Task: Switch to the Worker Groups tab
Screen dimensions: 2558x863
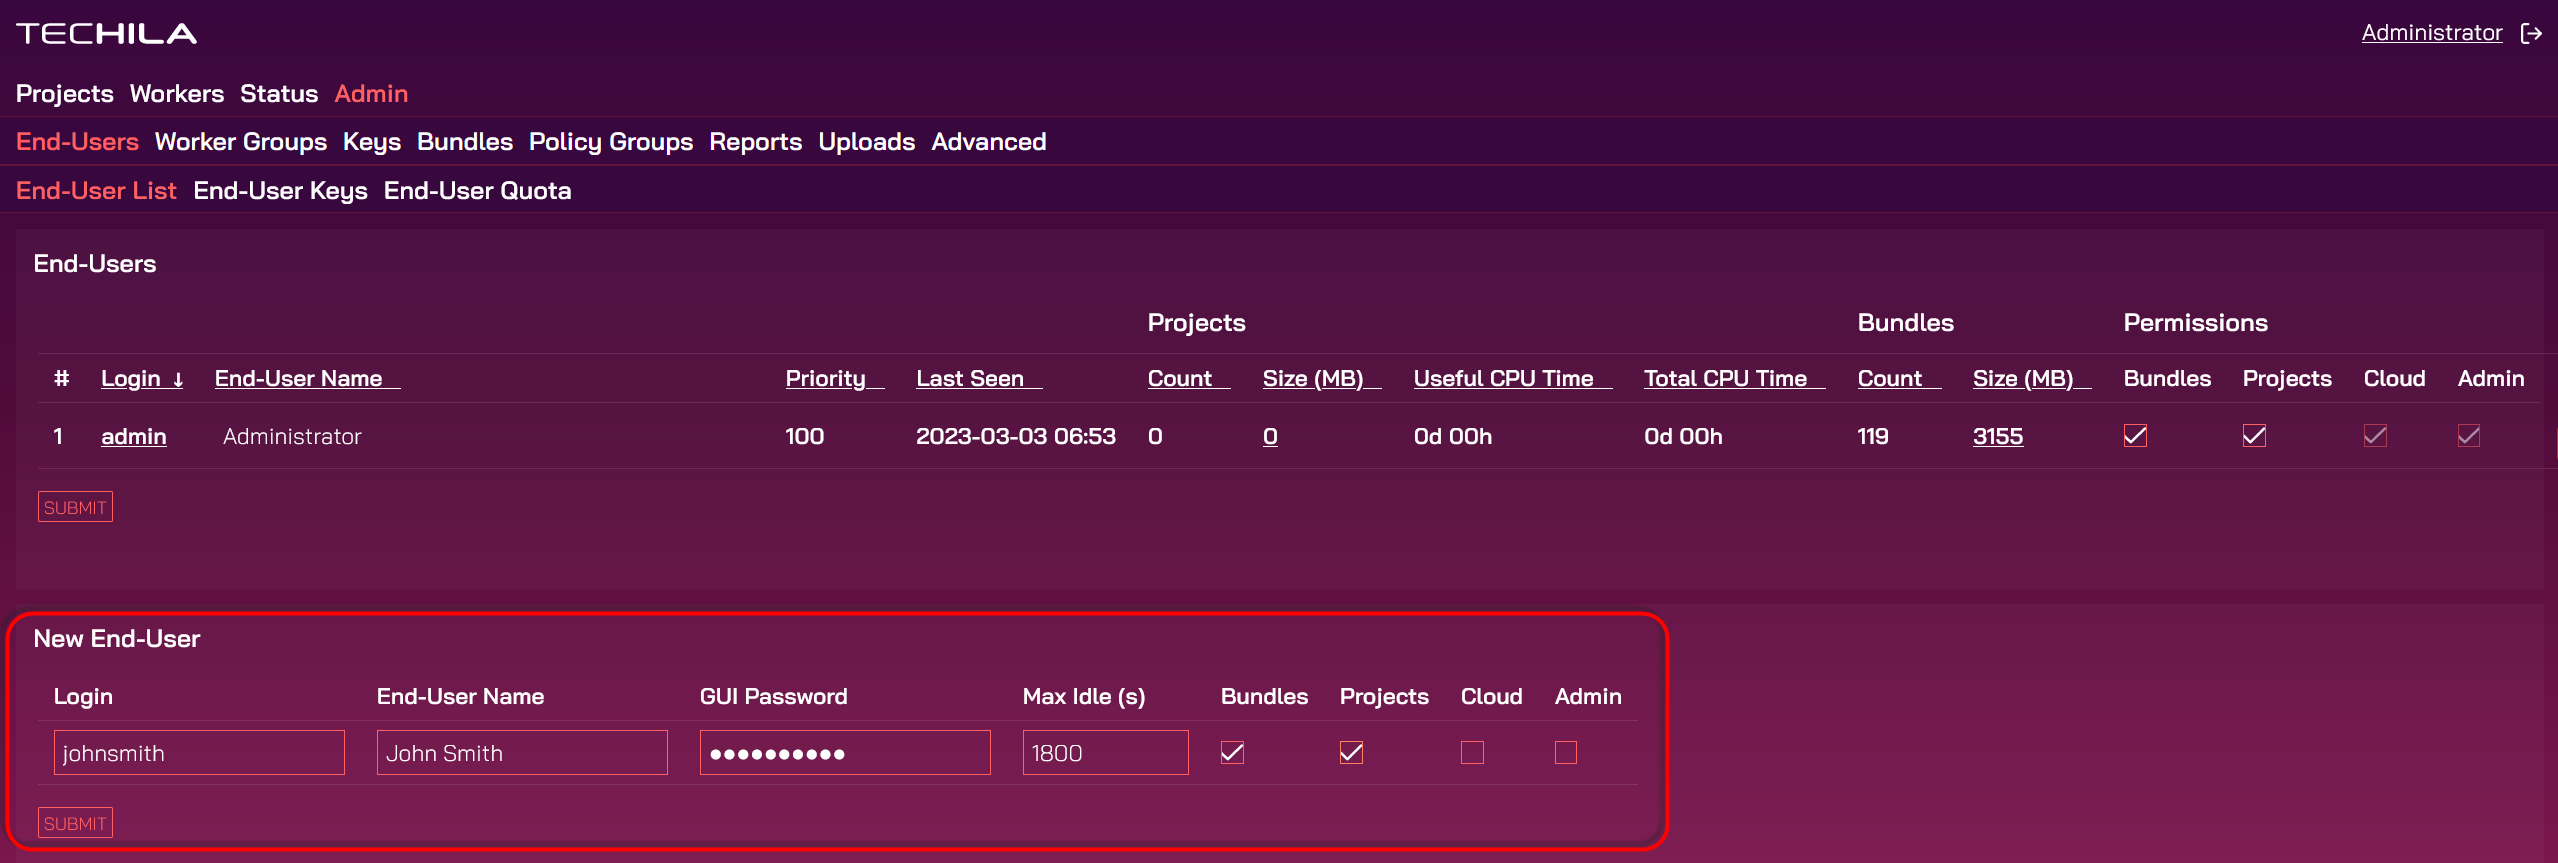Action: tap(241, 142)
